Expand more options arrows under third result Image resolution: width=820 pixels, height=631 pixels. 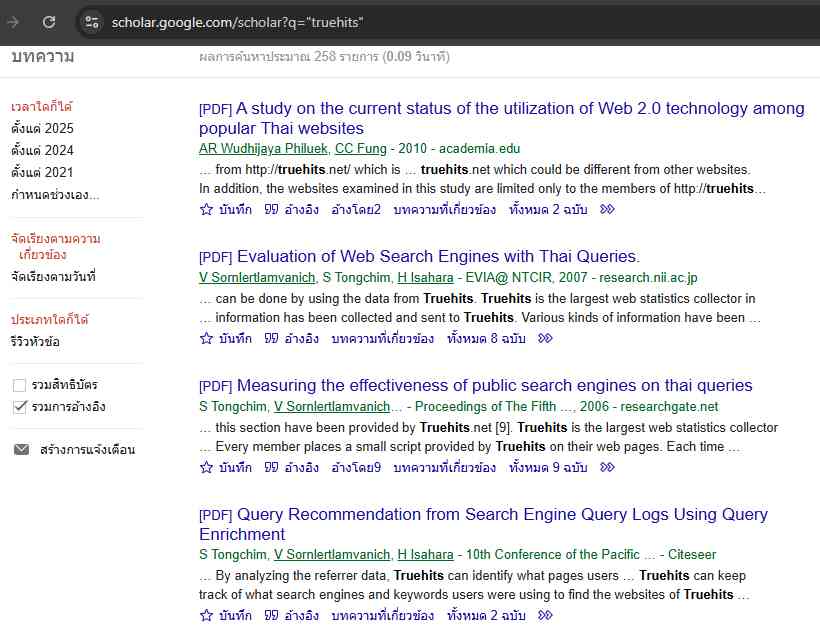point(607,467)
